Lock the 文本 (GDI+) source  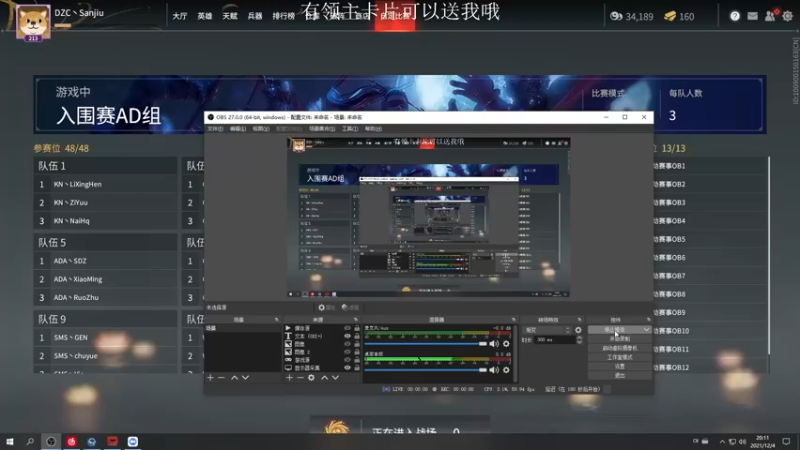coord(357,336)
